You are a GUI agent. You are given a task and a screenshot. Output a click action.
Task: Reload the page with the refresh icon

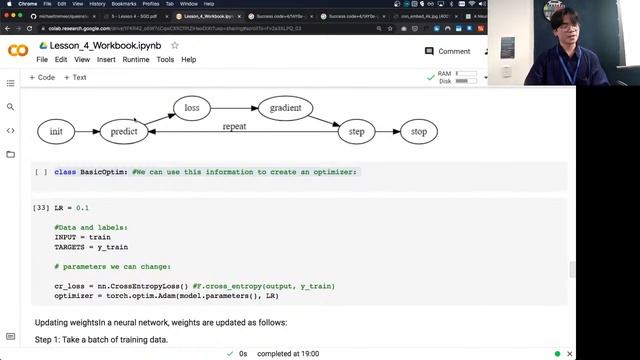point(29,29)
